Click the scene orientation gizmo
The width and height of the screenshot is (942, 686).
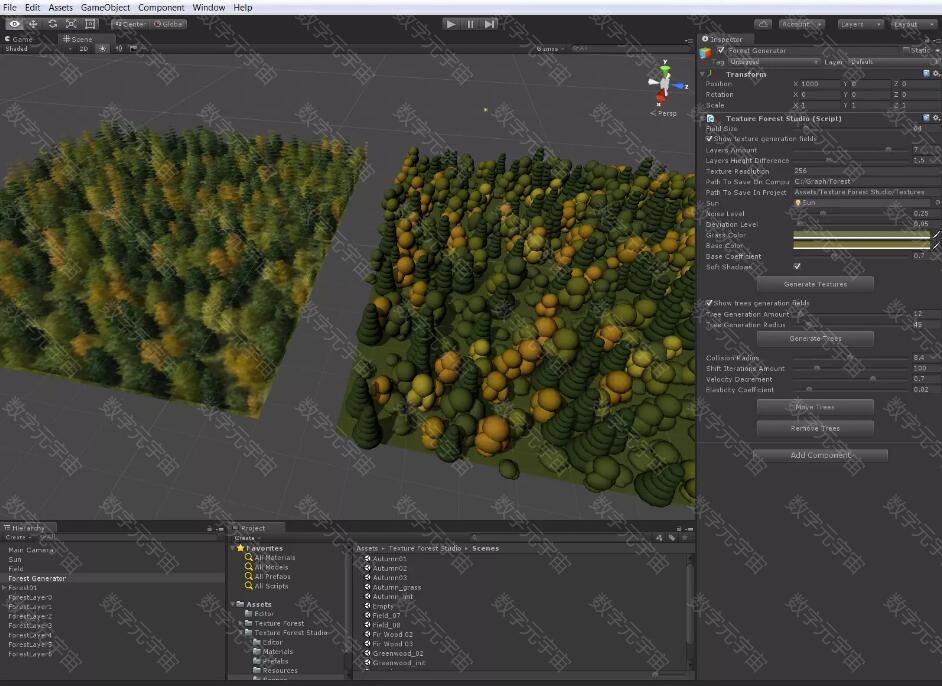pyautogui.click(x=665, y=84)
